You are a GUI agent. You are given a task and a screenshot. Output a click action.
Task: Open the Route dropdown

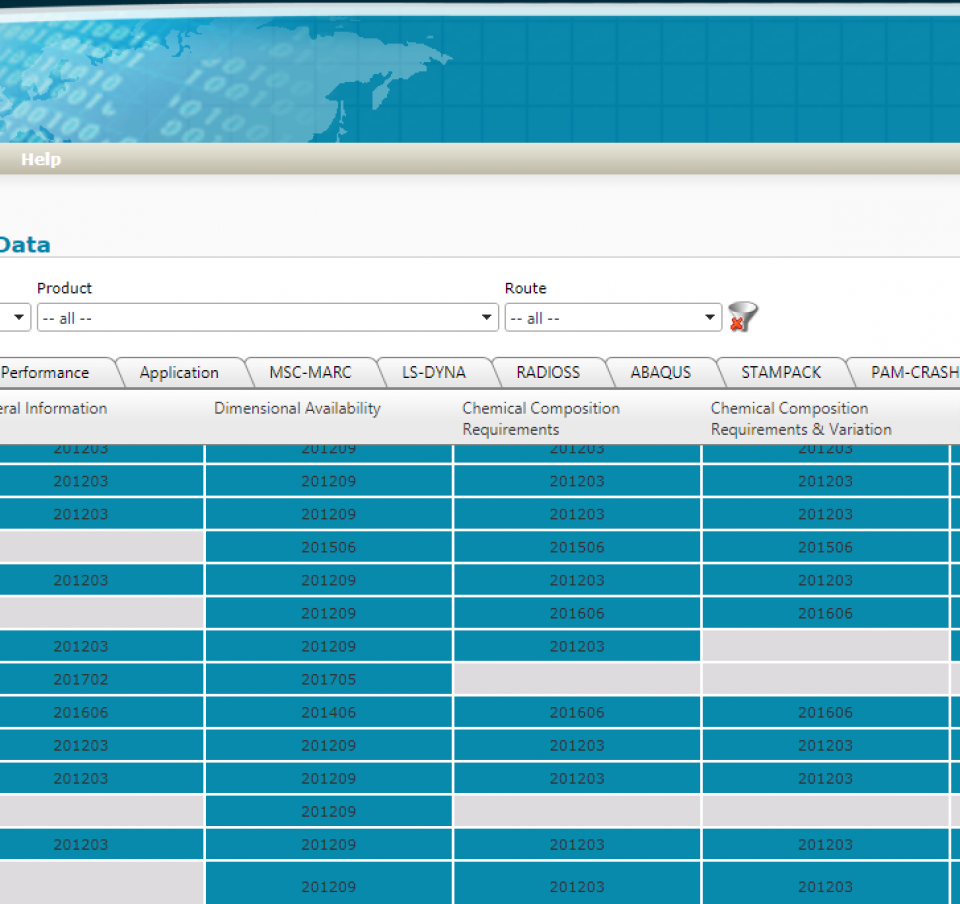click(613, 318)
